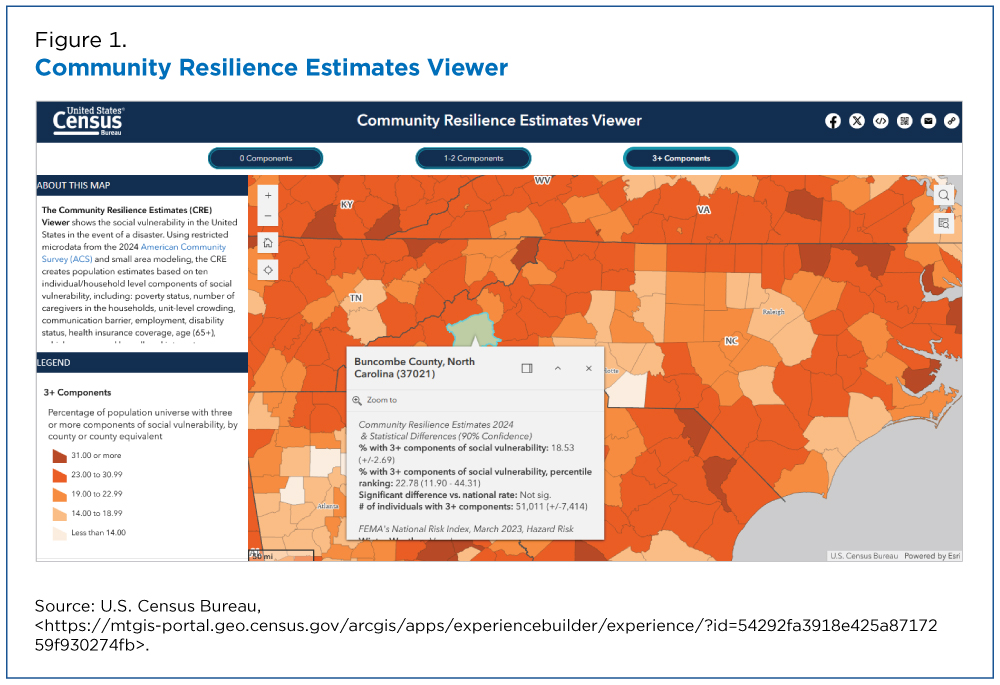
Task: Copy link with the chain icon
Action: click(x=952, y=121)
